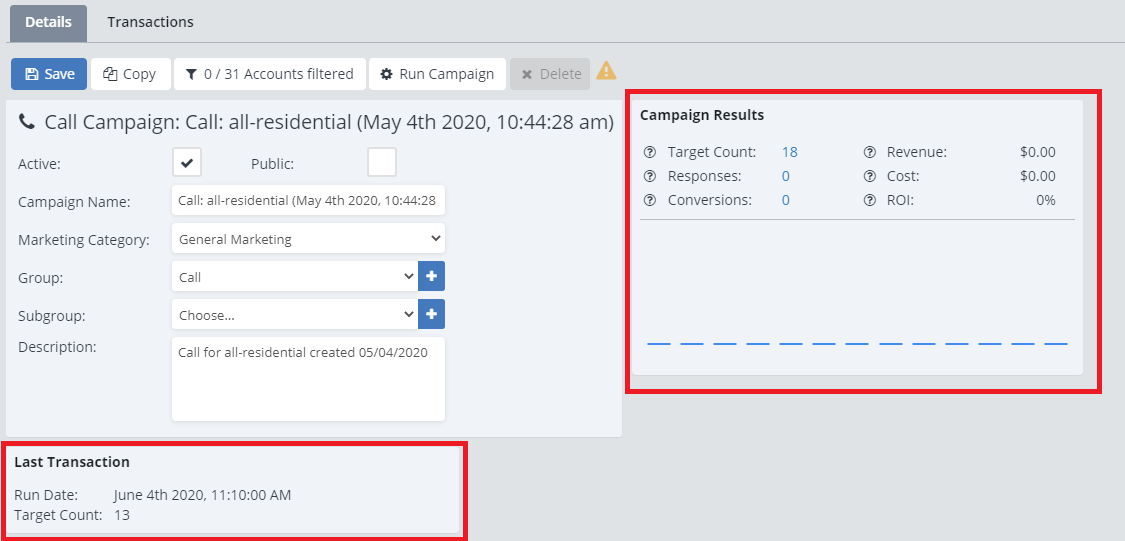
Task: Open the Accounts filtered button
Action: click(269, 74)
